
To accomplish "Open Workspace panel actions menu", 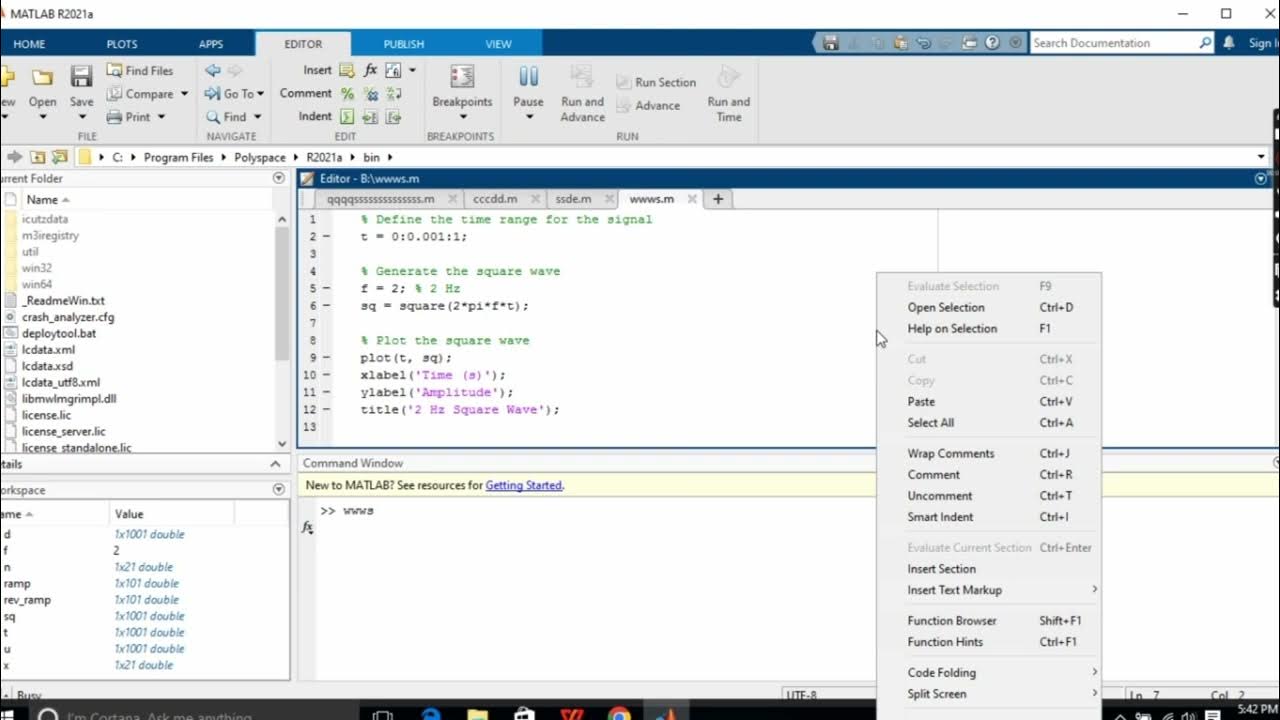I will coord(279,490).
